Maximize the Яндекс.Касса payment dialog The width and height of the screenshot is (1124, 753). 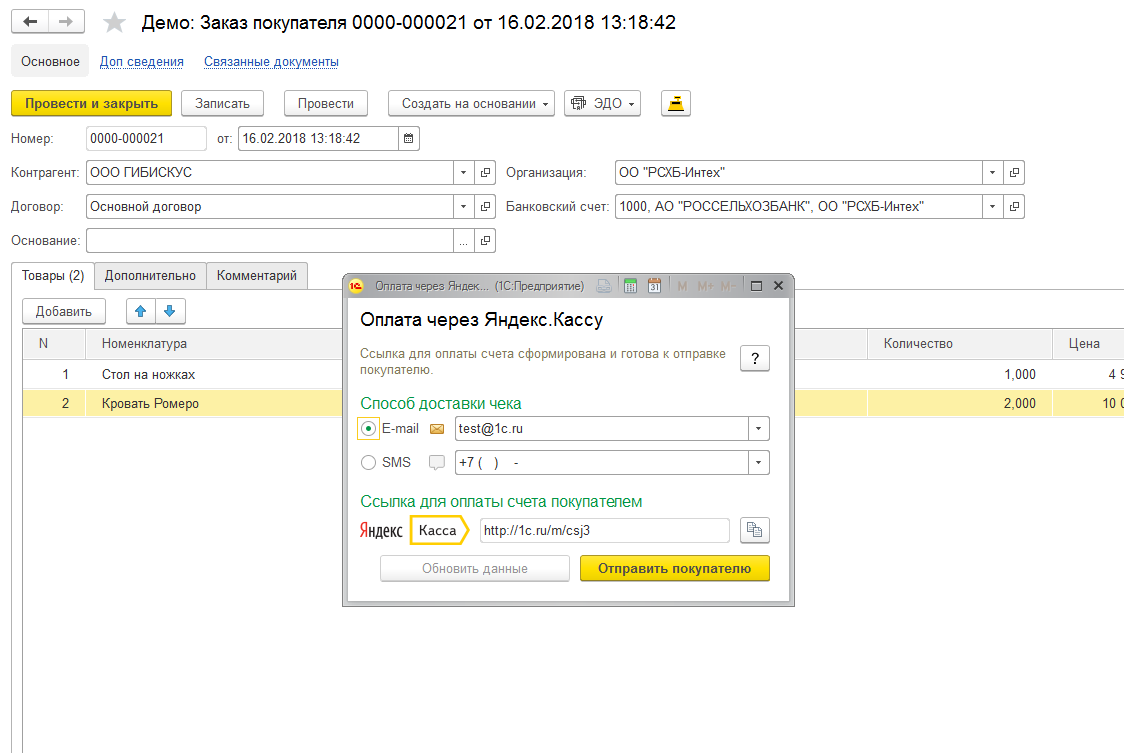coord(756,286)
